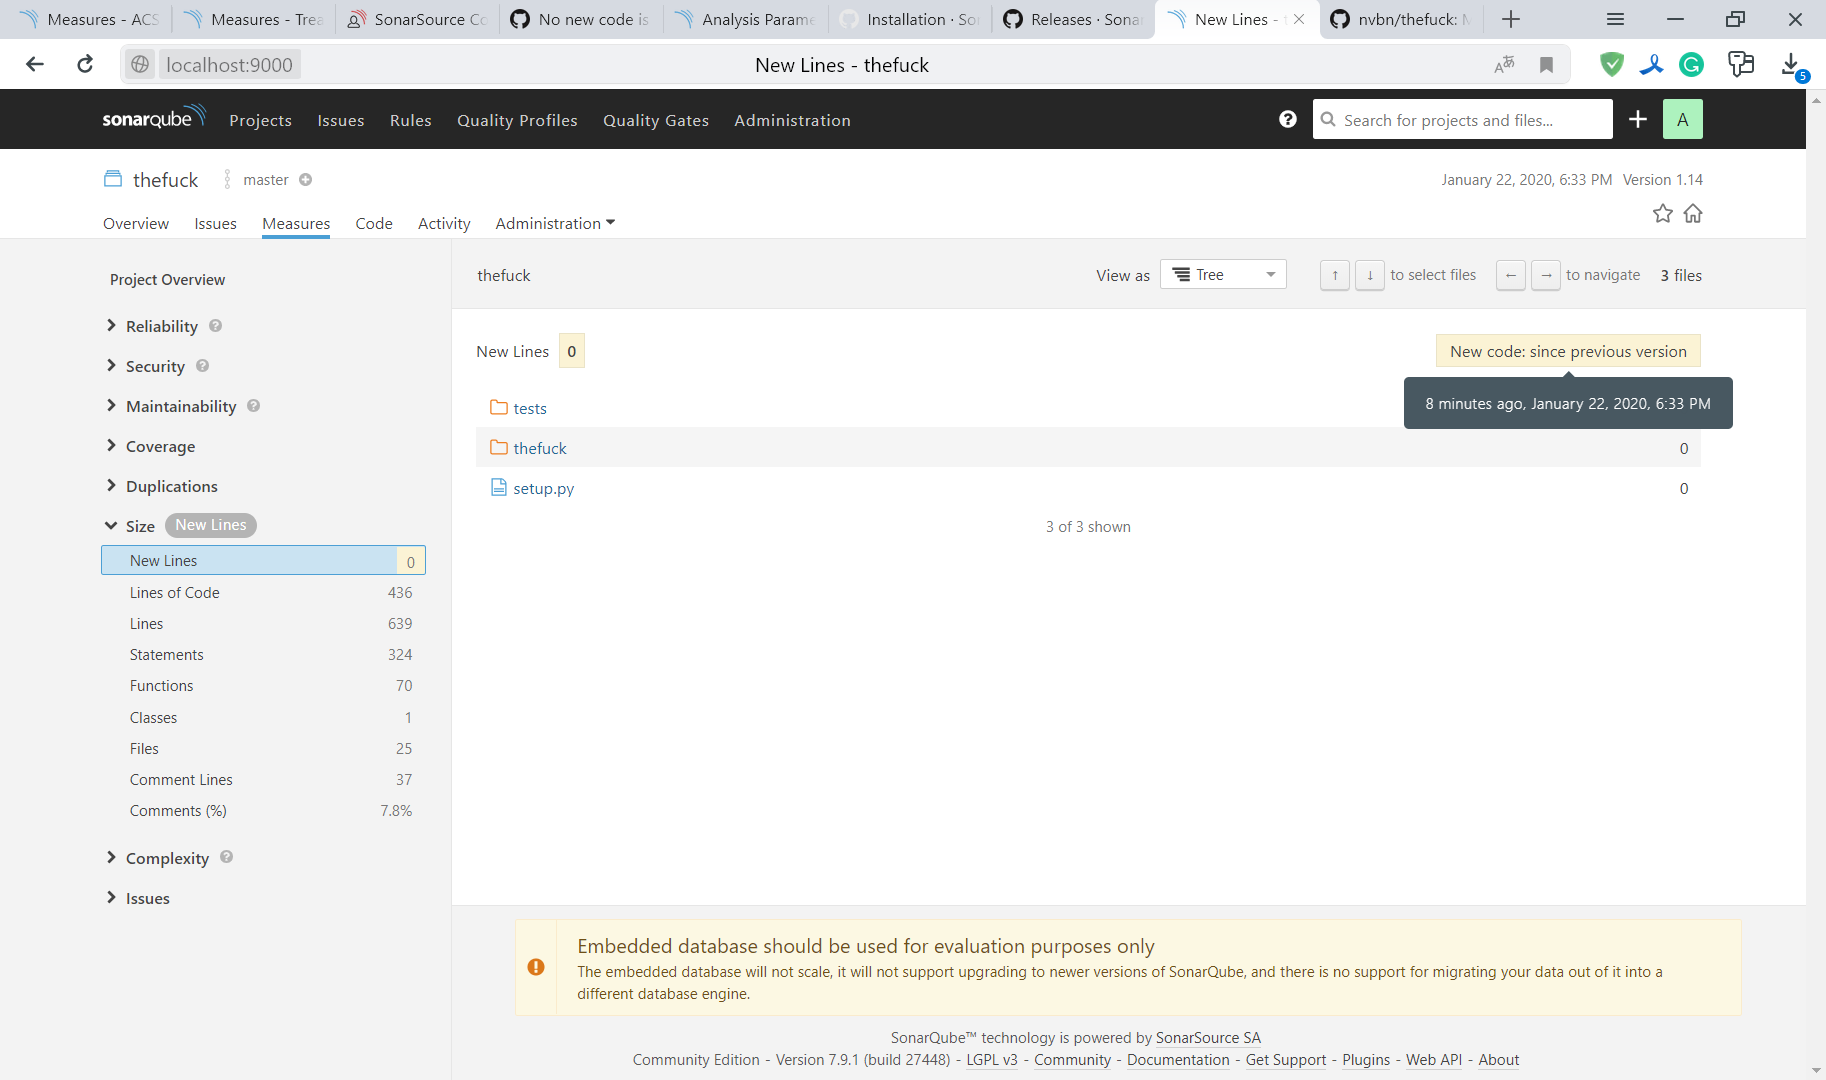
Task: Click the search projects and files field
Action: (1462, 119)
